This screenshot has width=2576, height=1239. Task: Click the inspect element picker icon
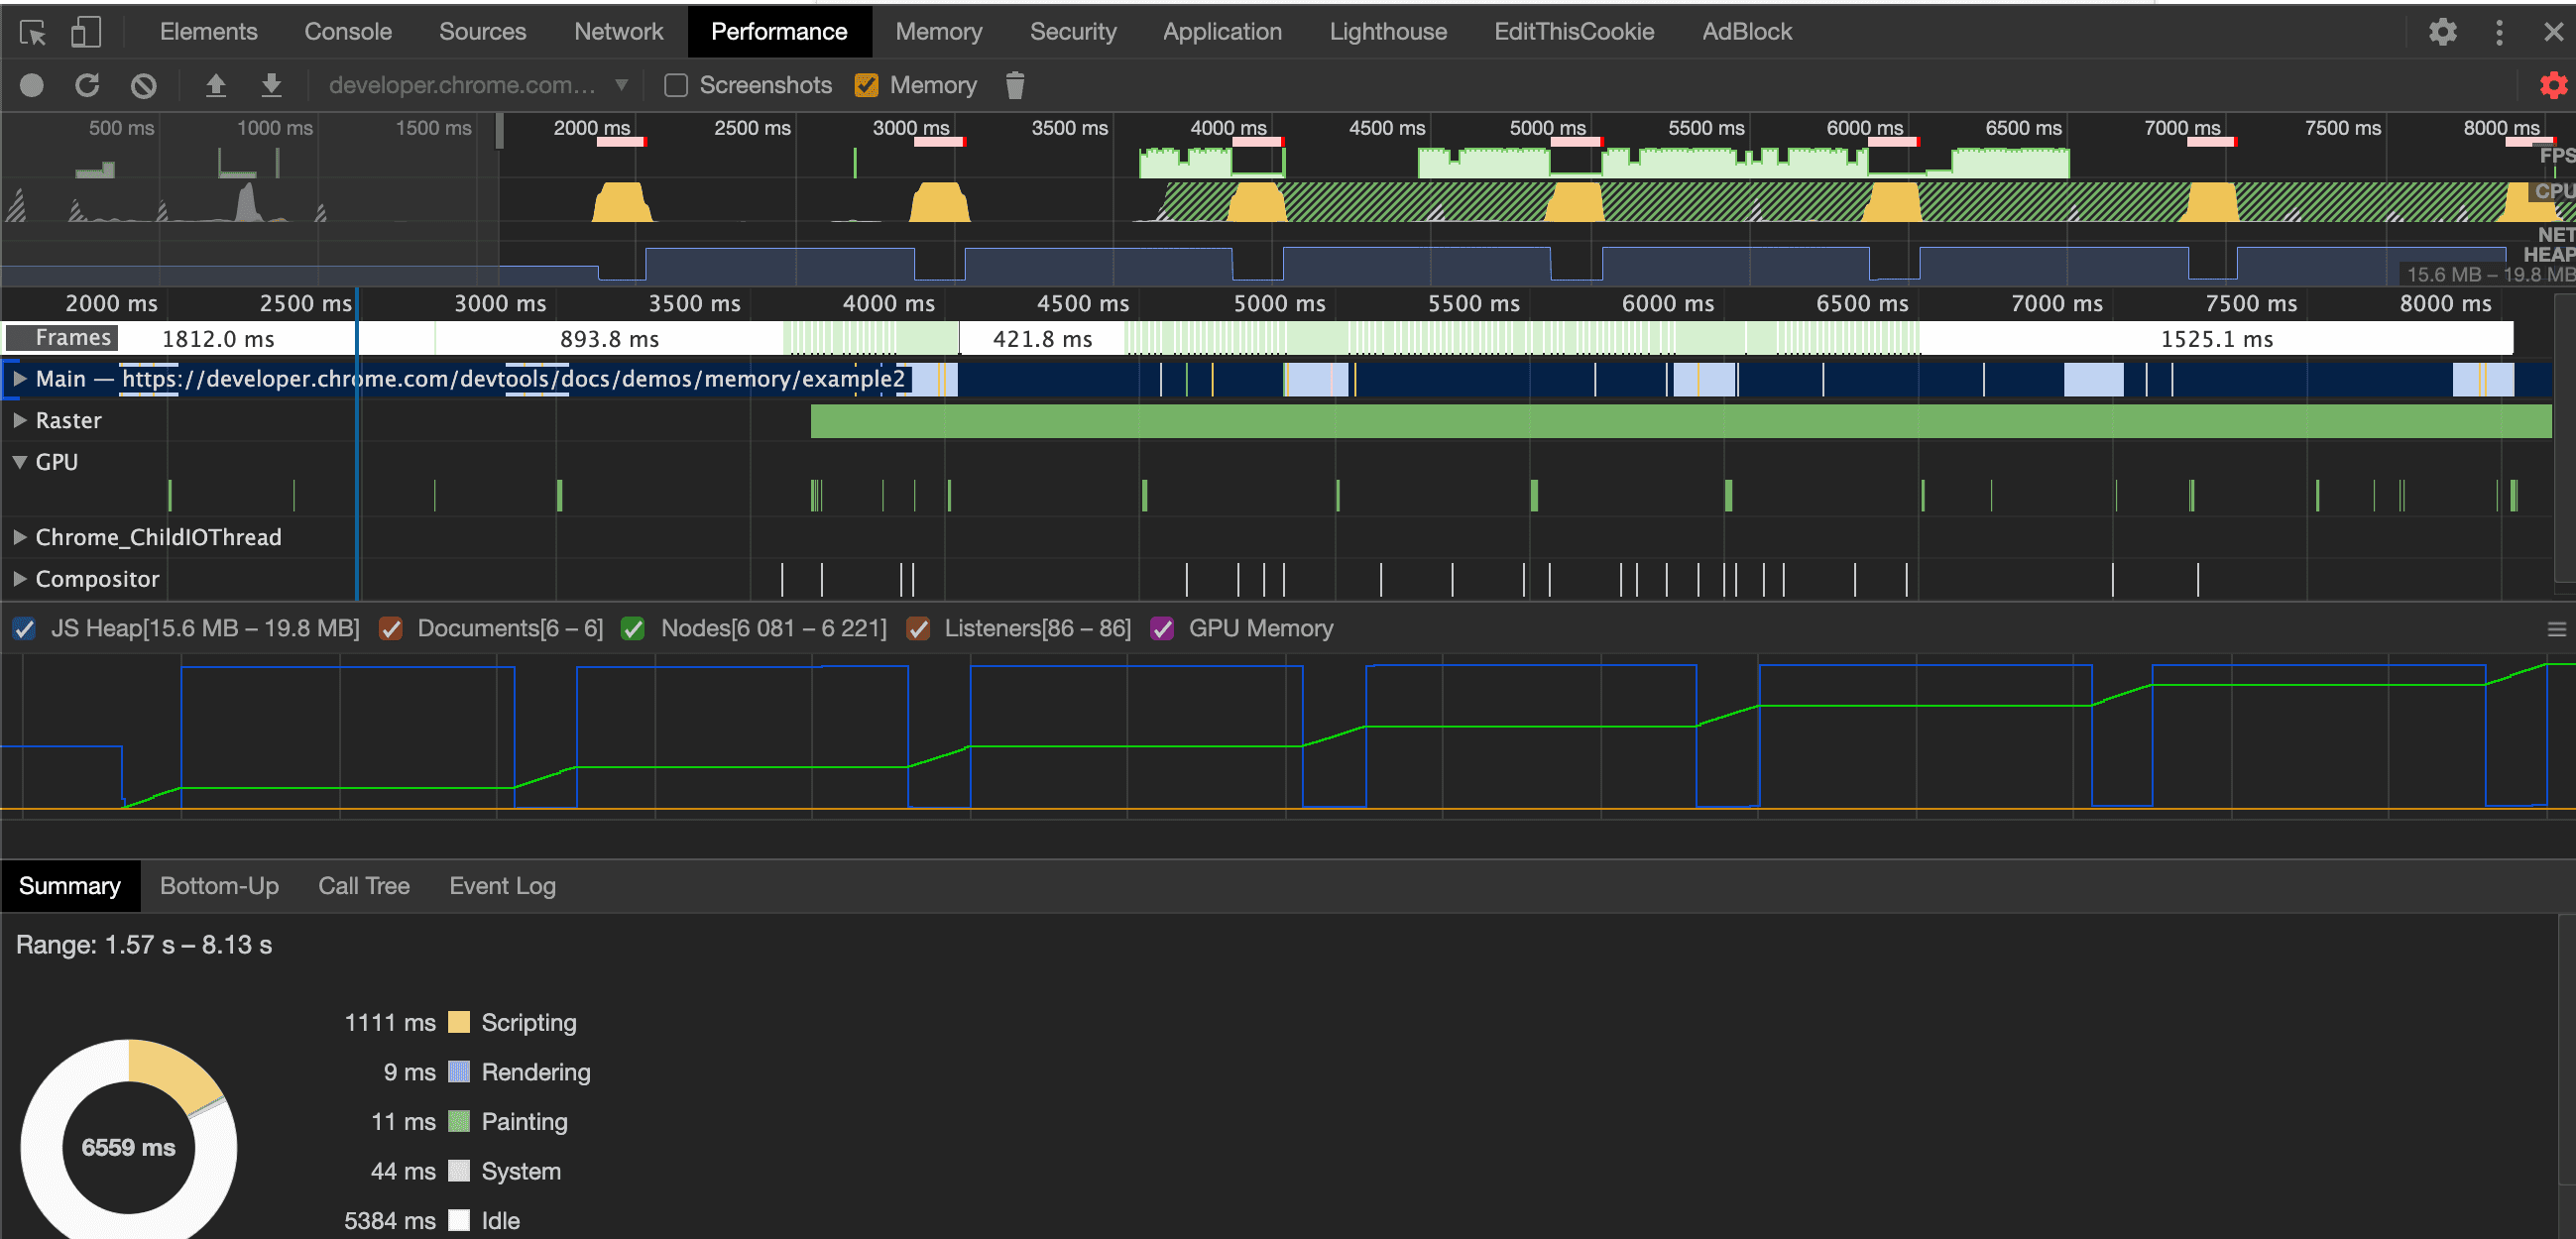pos(32,32)
